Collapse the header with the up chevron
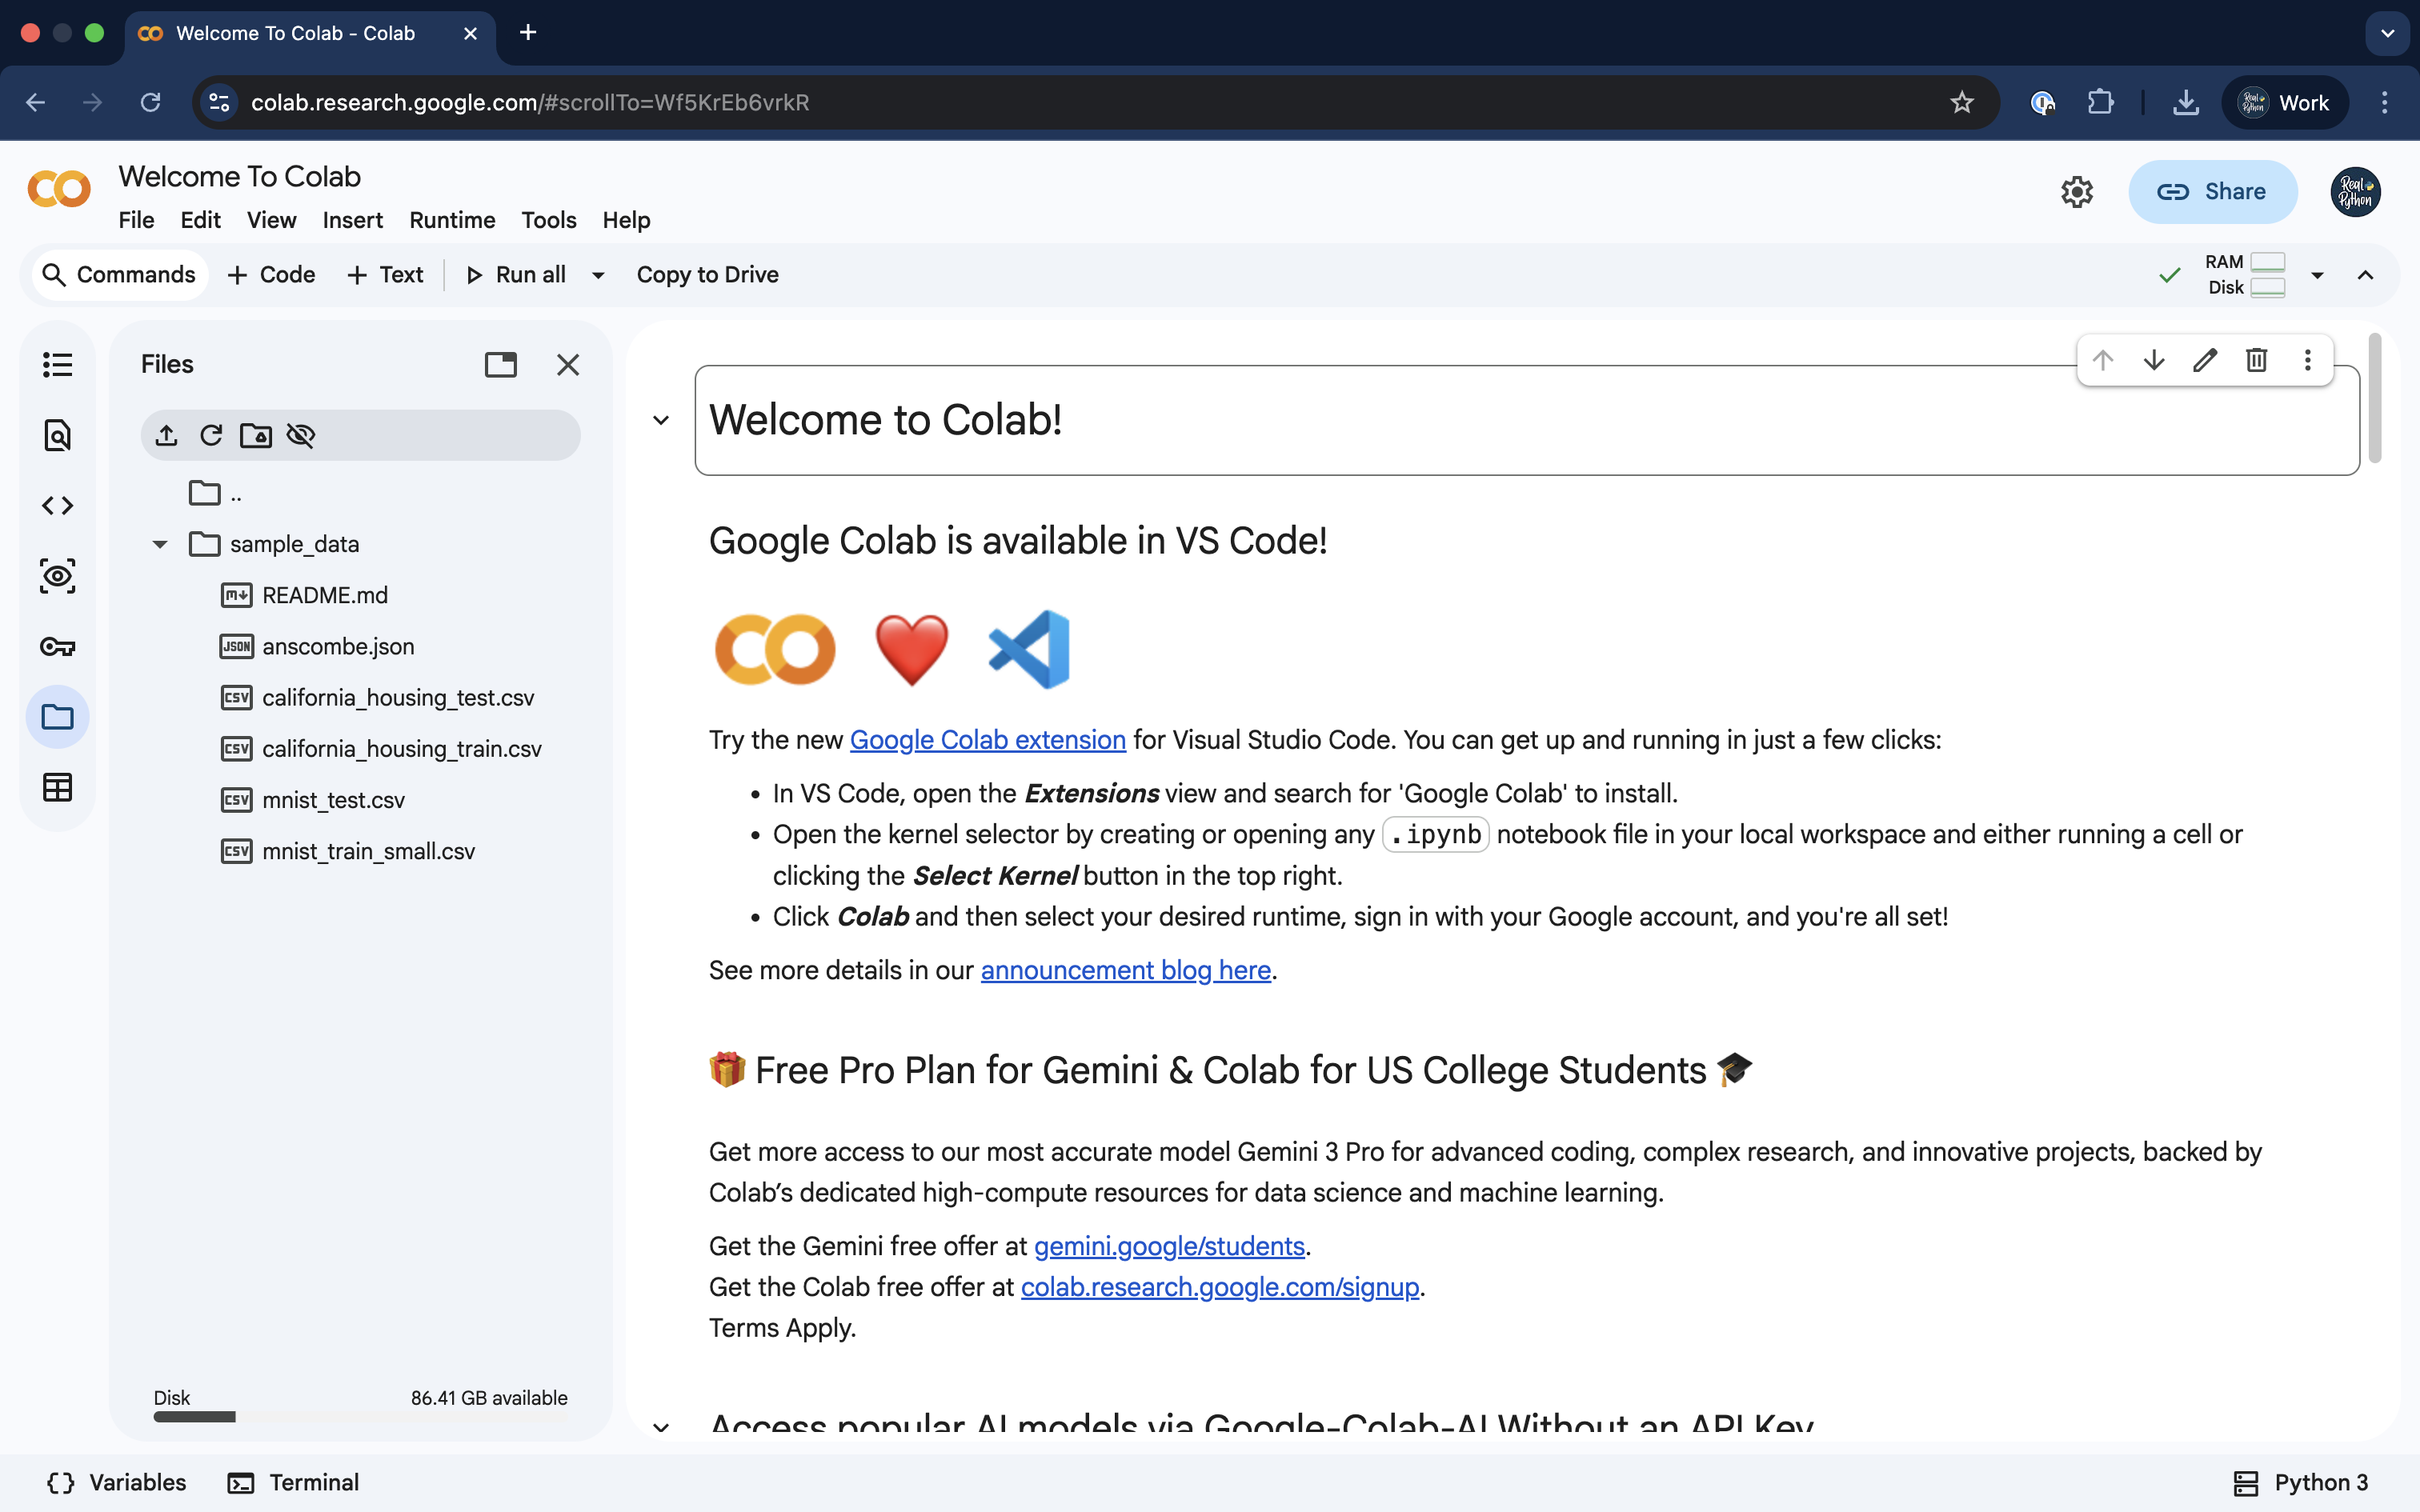This screenshot has width=2420, height=1512. point(2365,275)
